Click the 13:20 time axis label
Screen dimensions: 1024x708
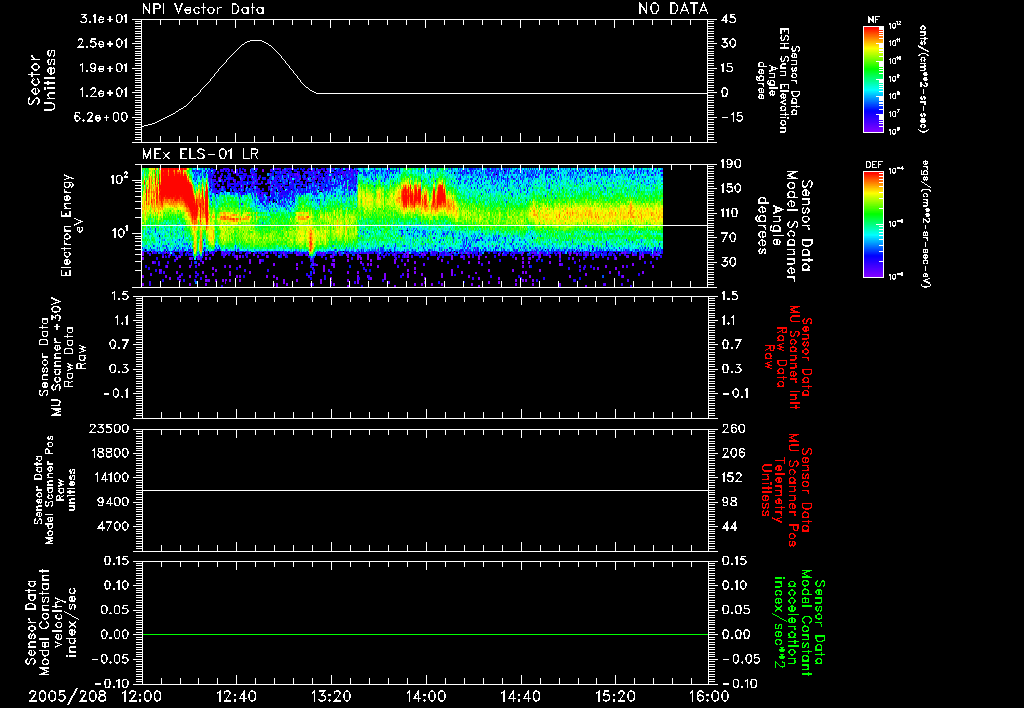coord(331,696)
